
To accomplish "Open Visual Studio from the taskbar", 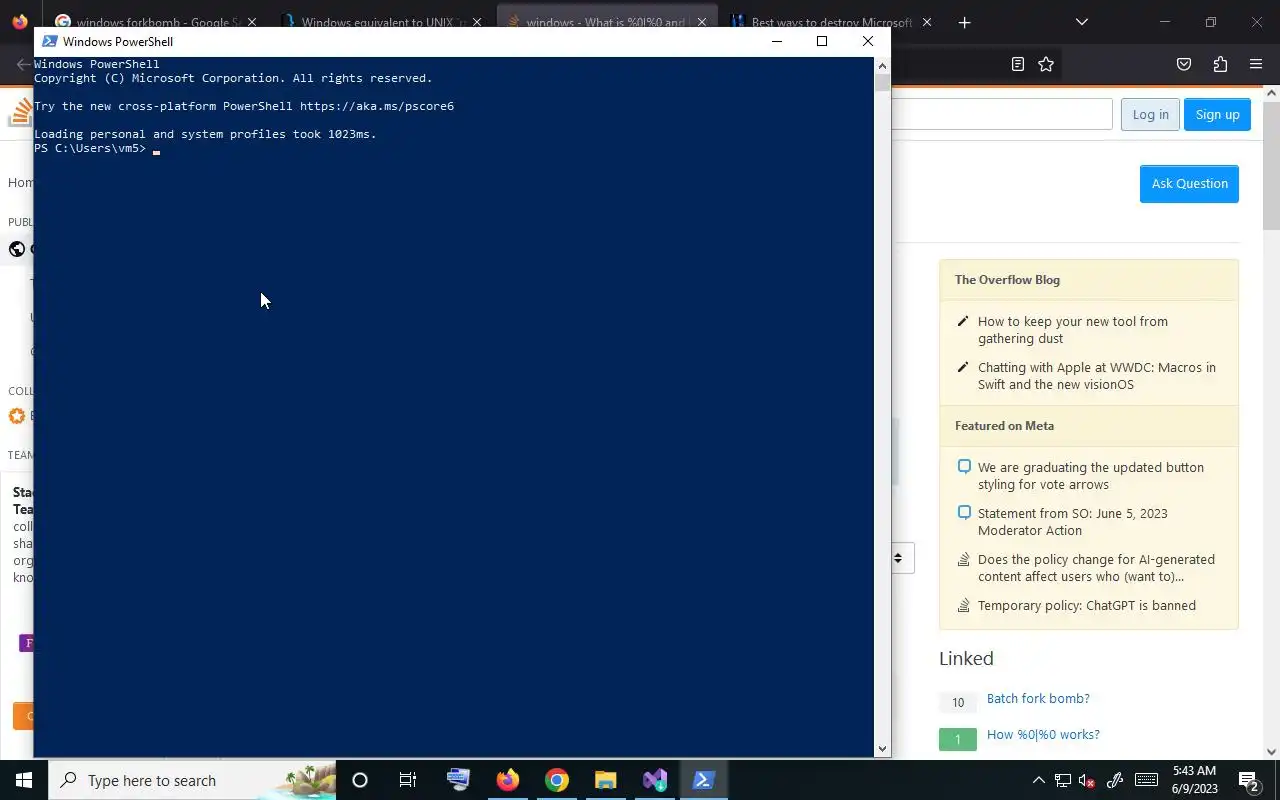I will (x=655, y=780).
